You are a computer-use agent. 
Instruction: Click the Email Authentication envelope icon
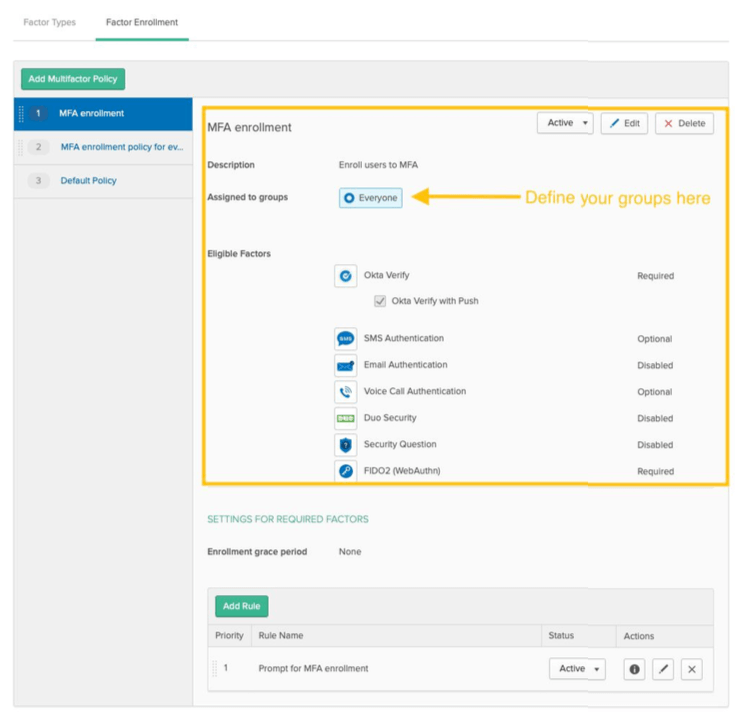pos(346,366)
